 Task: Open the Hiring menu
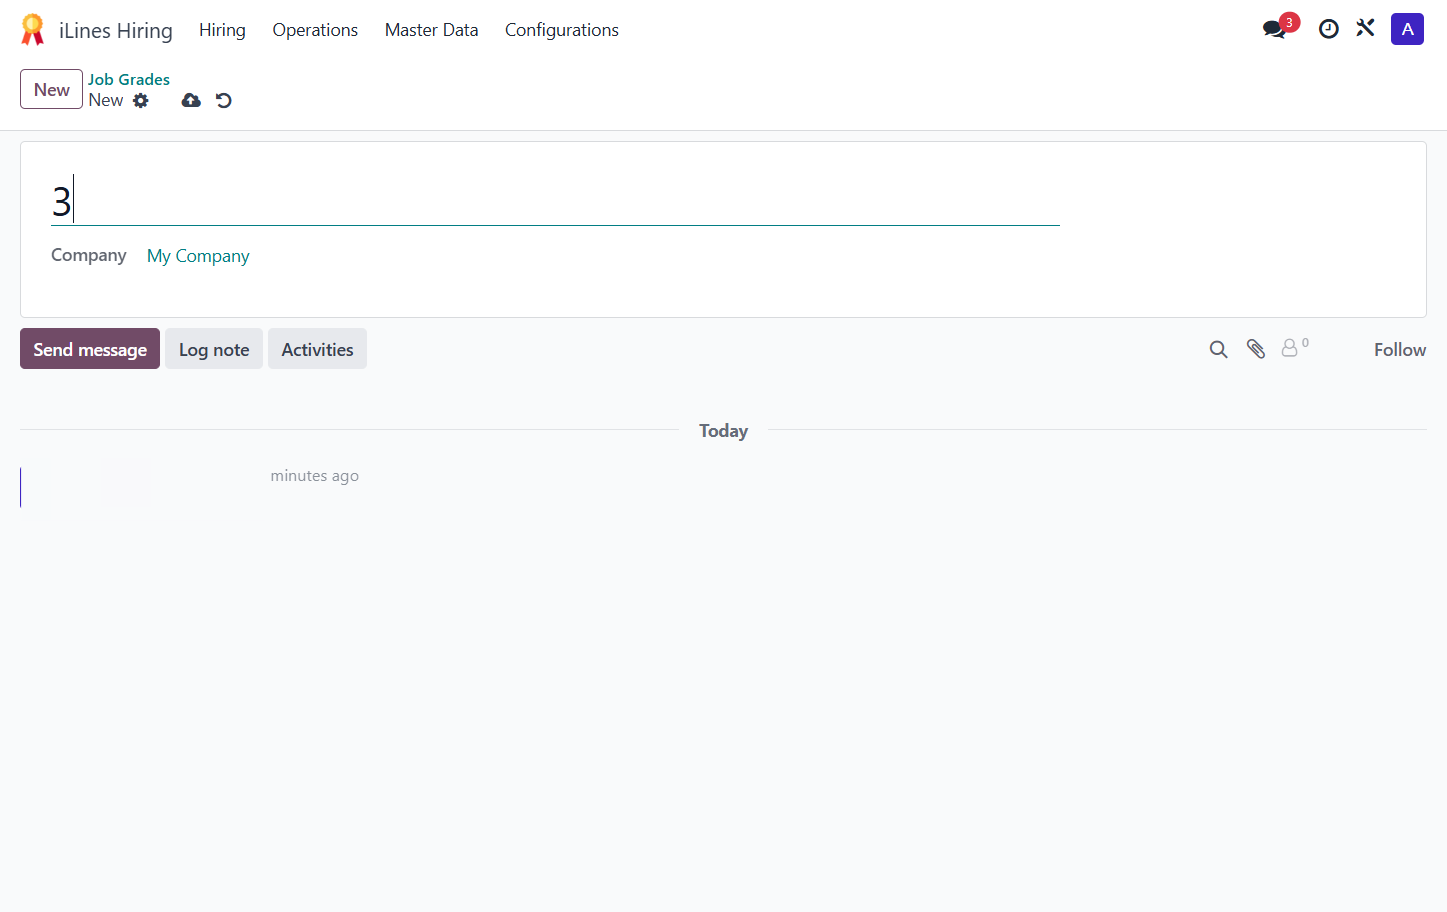(222, 30)
